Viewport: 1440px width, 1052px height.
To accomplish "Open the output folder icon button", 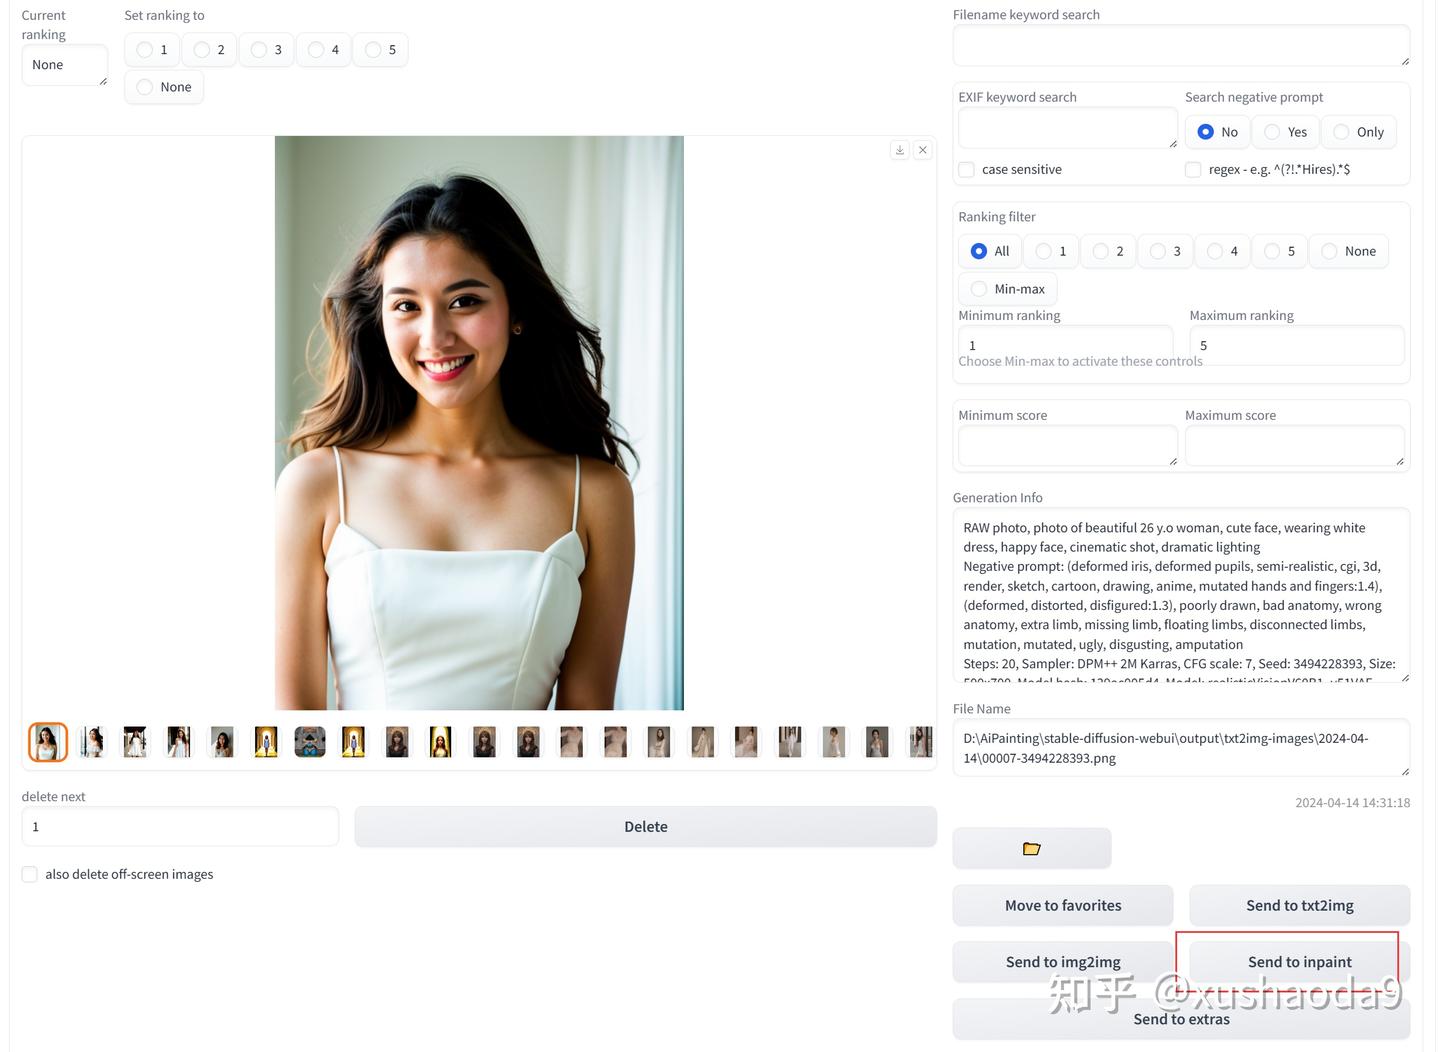I will tap(1031, 848).
